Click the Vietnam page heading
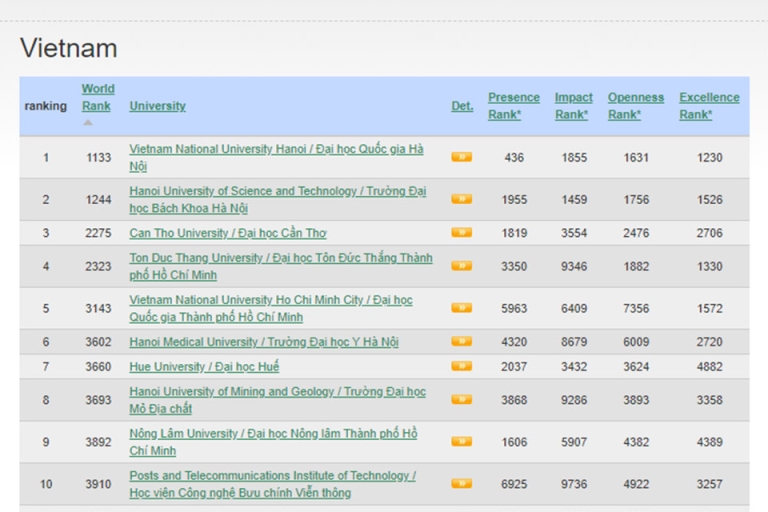 [x=69, y=48]
